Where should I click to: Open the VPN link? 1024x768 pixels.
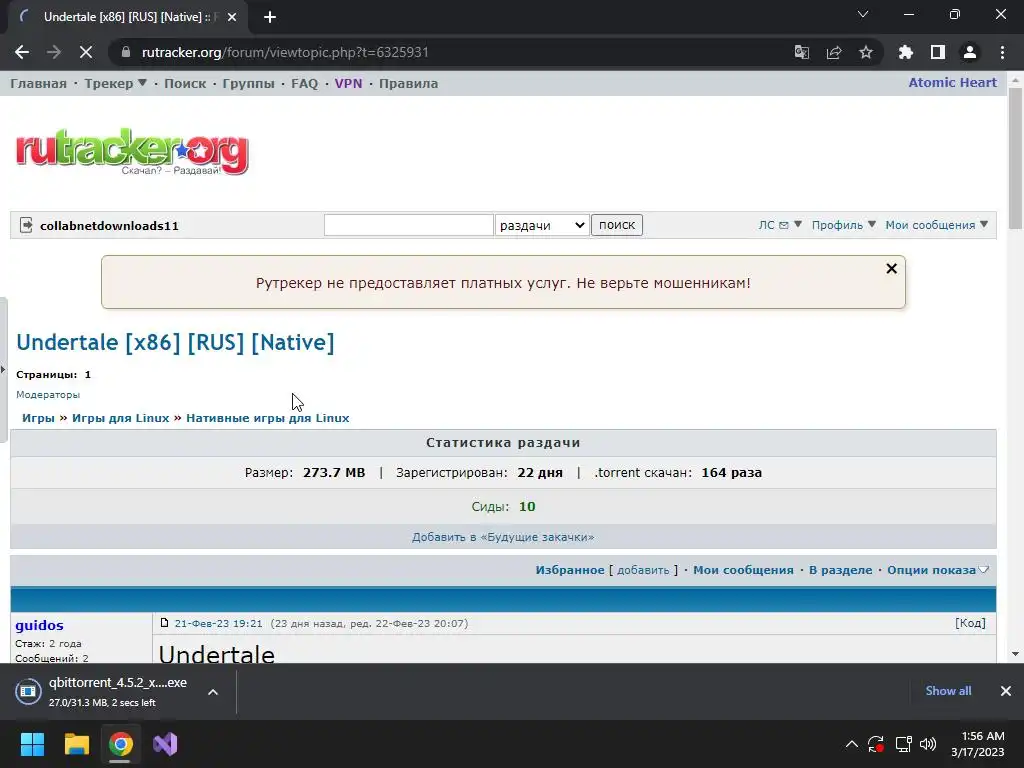[x=348, y=84]
